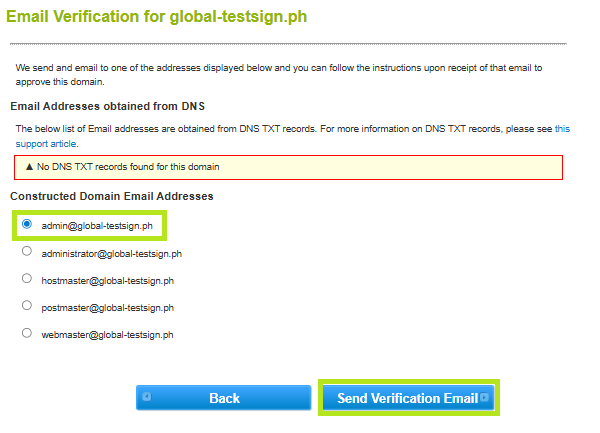Click the left arrow icon on Back button
Viewport: 600px width, 433px height.
click(x=147, y=398)
